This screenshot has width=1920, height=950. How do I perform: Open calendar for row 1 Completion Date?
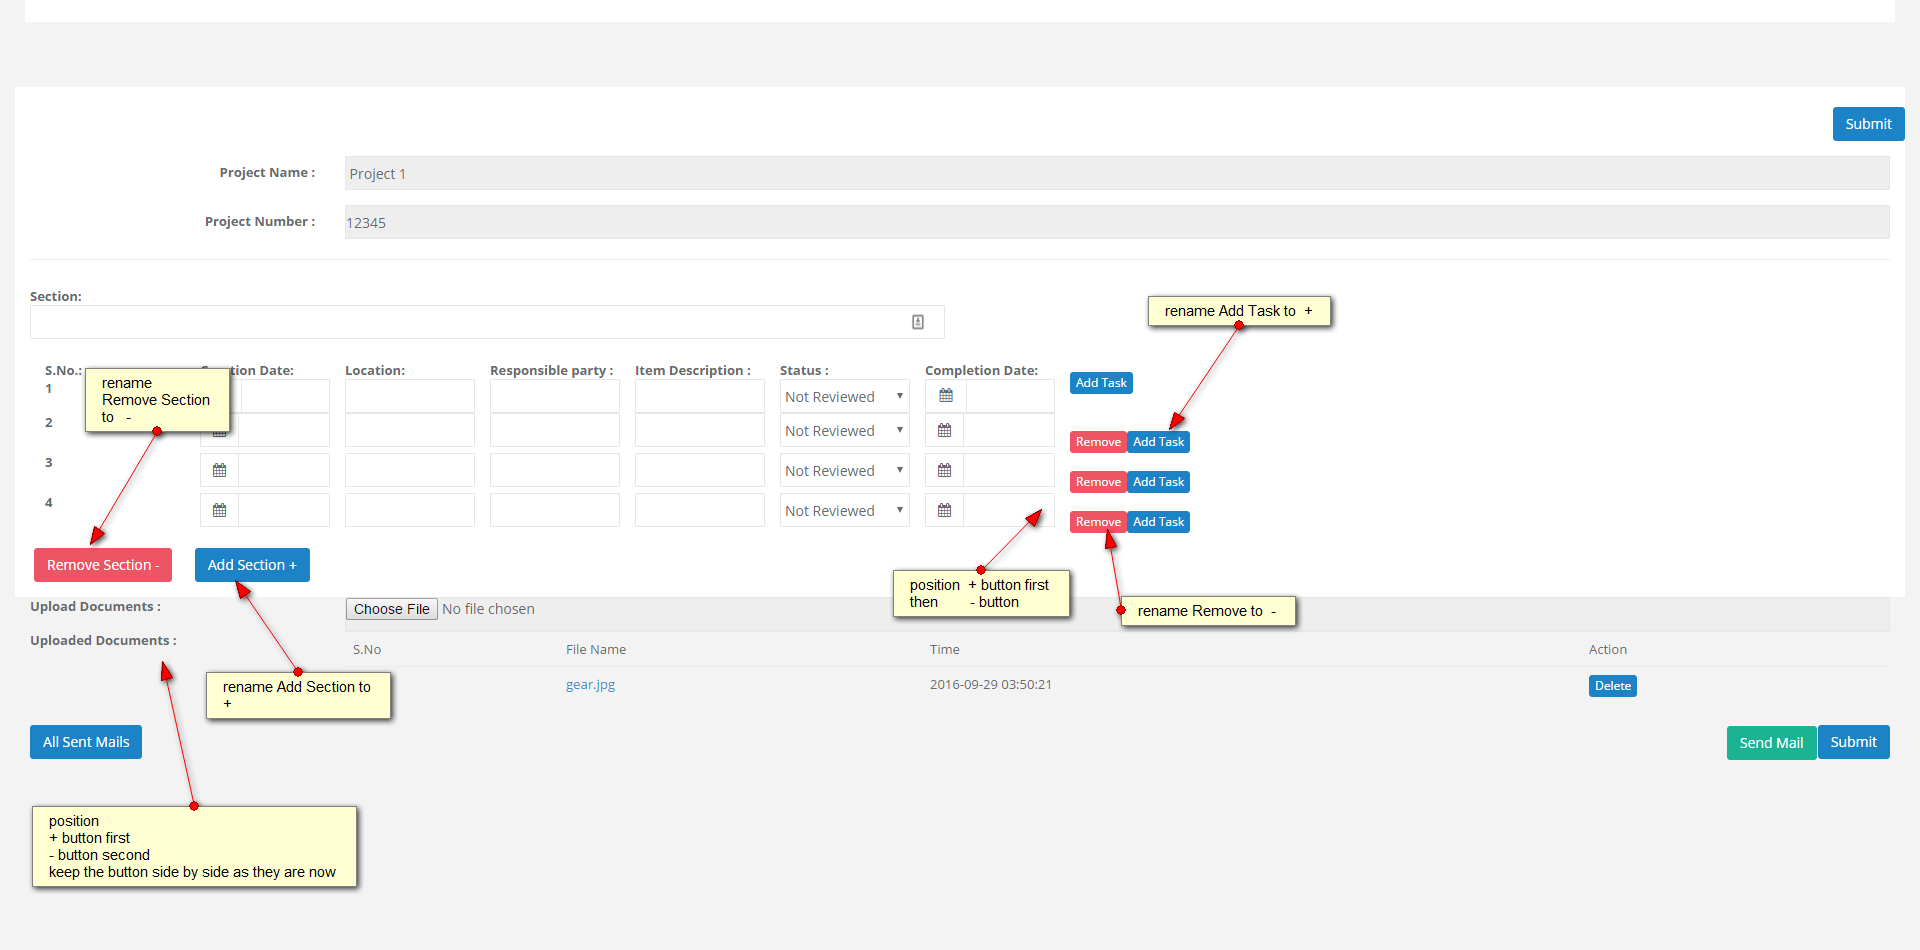click(945, 396)
